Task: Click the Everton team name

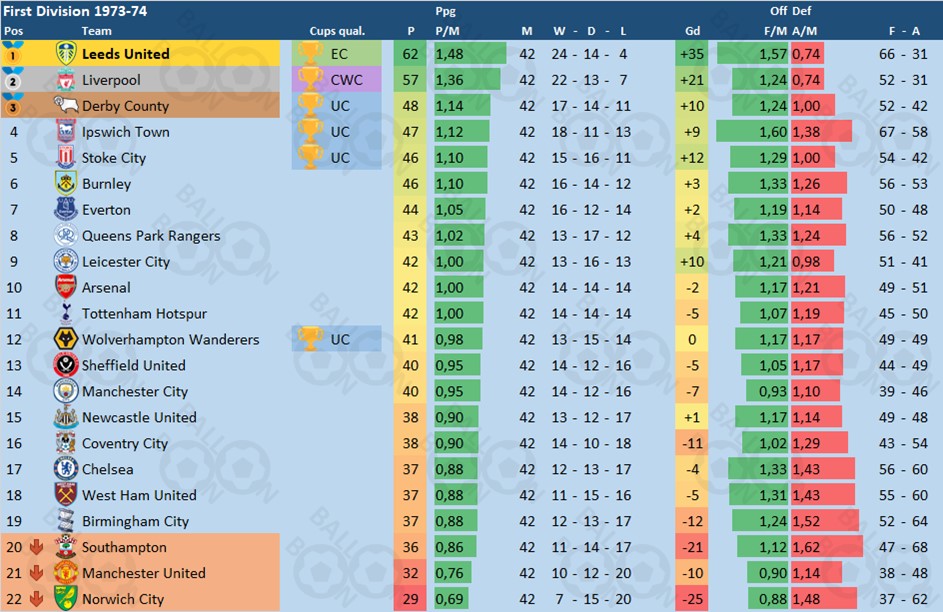Action: click(106, 210)
